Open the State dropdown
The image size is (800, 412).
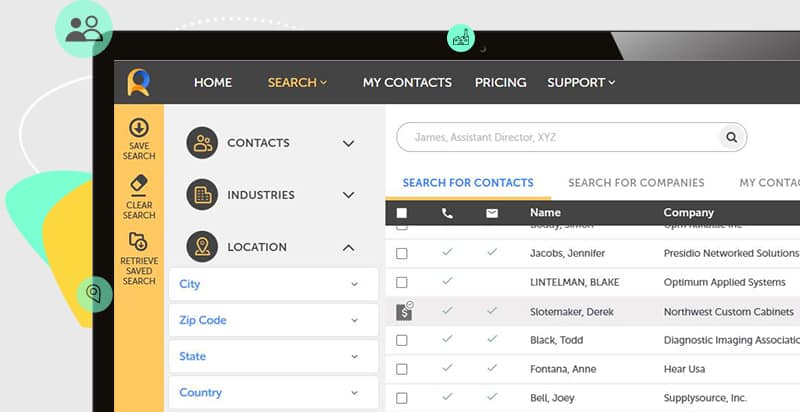273,356
